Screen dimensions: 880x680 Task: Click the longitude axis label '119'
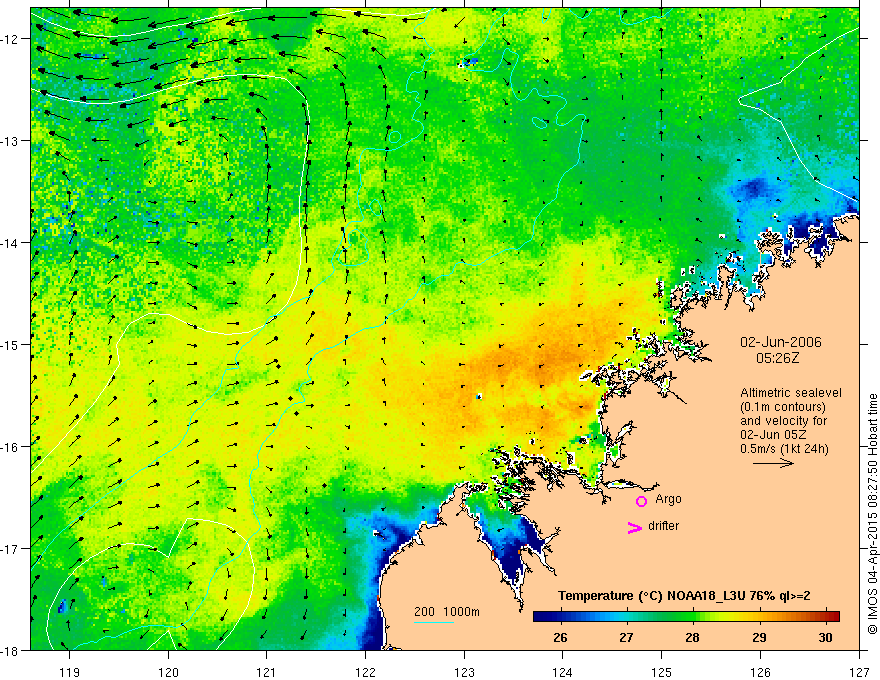click(69, 672)
